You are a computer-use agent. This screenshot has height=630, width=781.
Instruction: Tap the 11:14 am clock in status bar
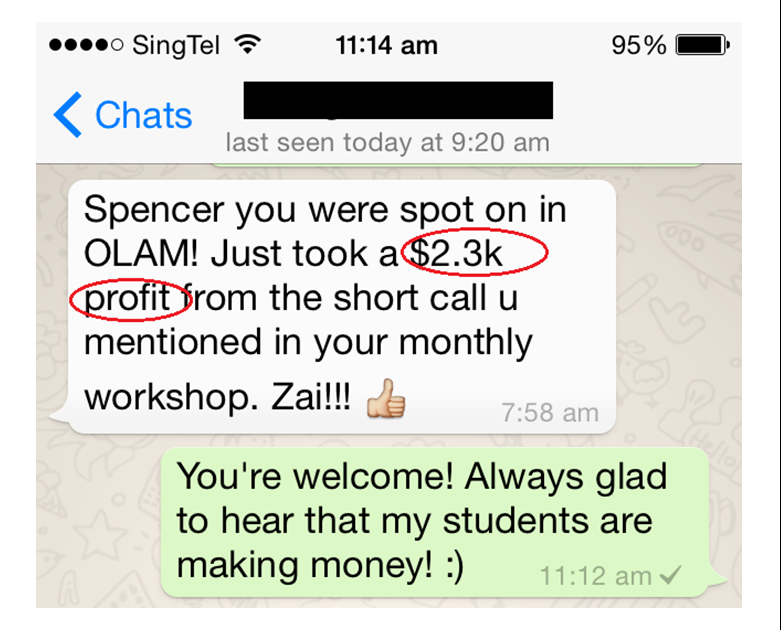[387, 45]
